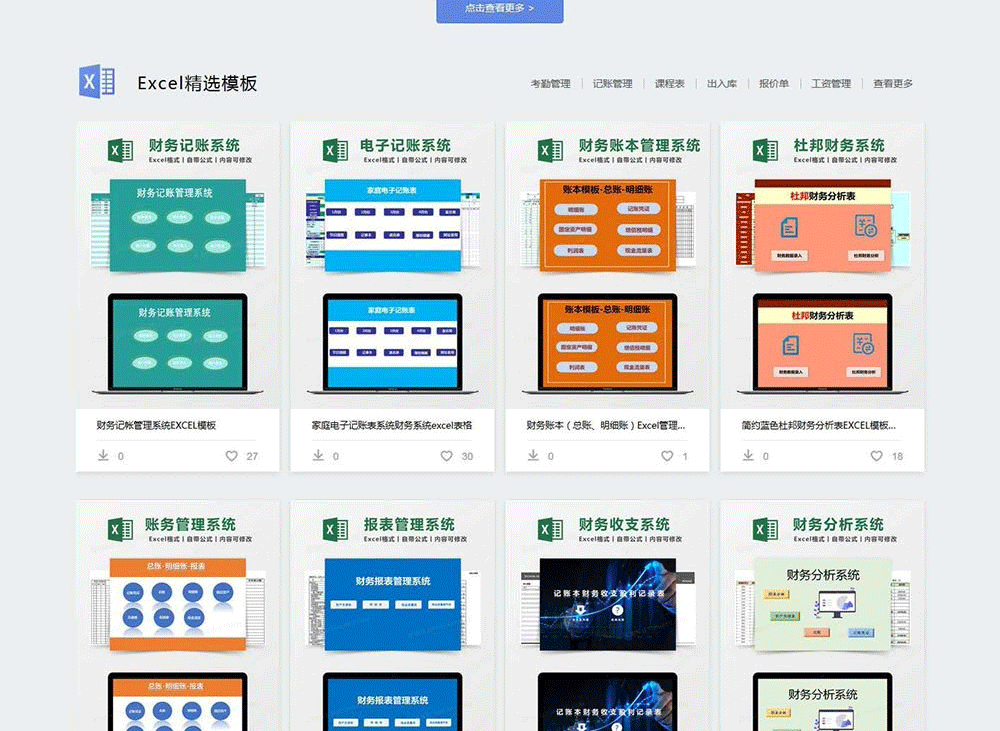This screenshot has width=1000, height=731.
Task: Open the 记账管理 category link
Action: (612, 84)
